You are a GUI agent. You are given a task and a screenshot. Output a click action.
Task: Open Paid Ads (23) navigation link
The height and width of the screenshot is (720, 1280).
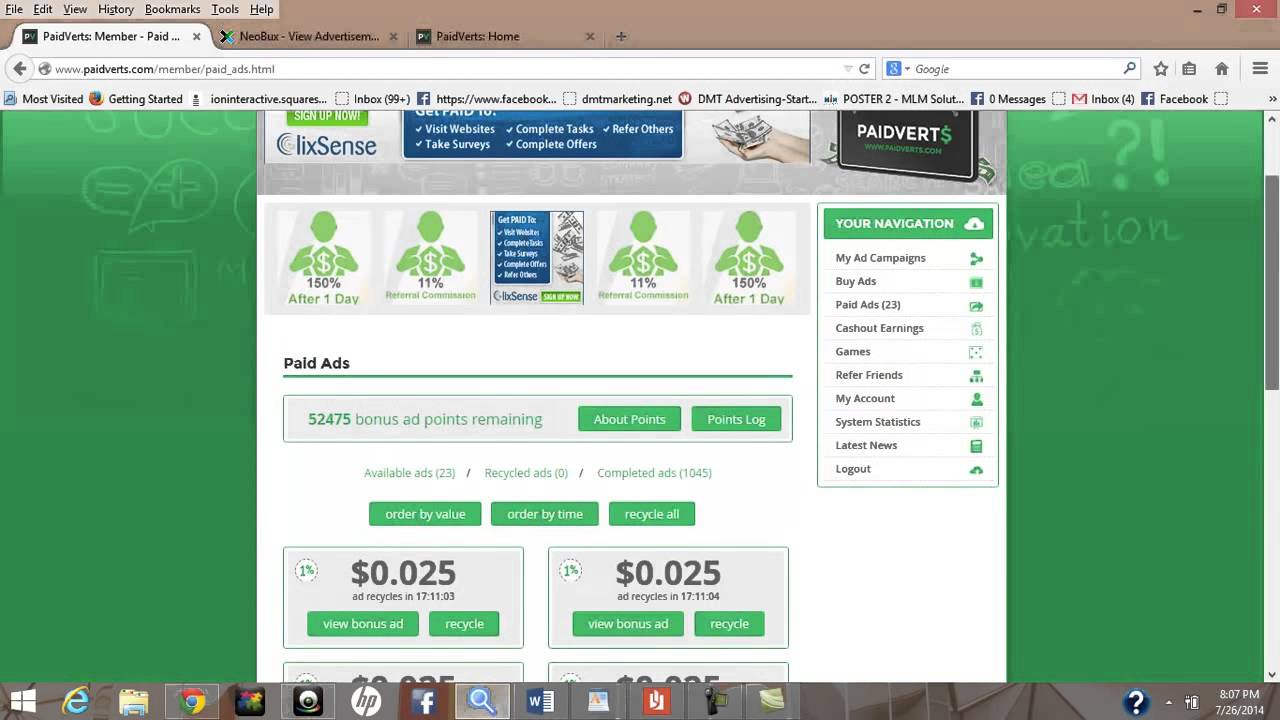tap(868, 305)
